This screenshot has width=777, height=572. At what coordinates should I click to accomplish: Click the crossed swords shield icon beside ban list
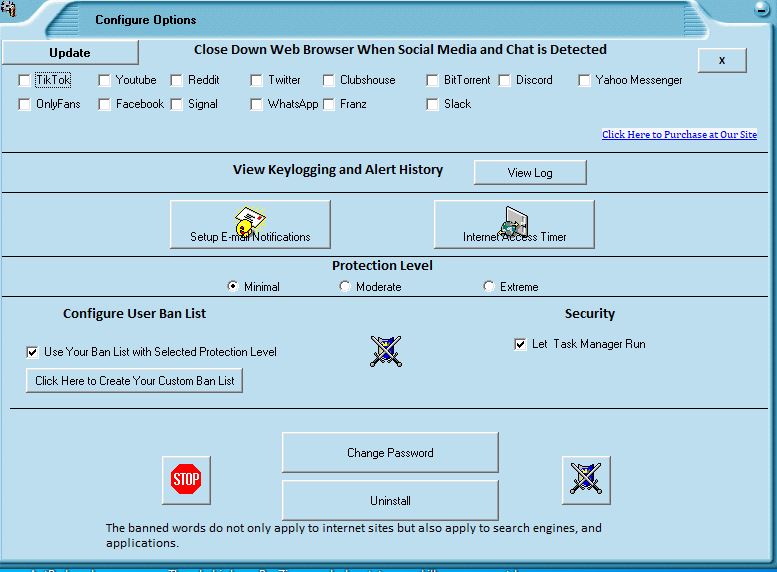click(386, 351)
